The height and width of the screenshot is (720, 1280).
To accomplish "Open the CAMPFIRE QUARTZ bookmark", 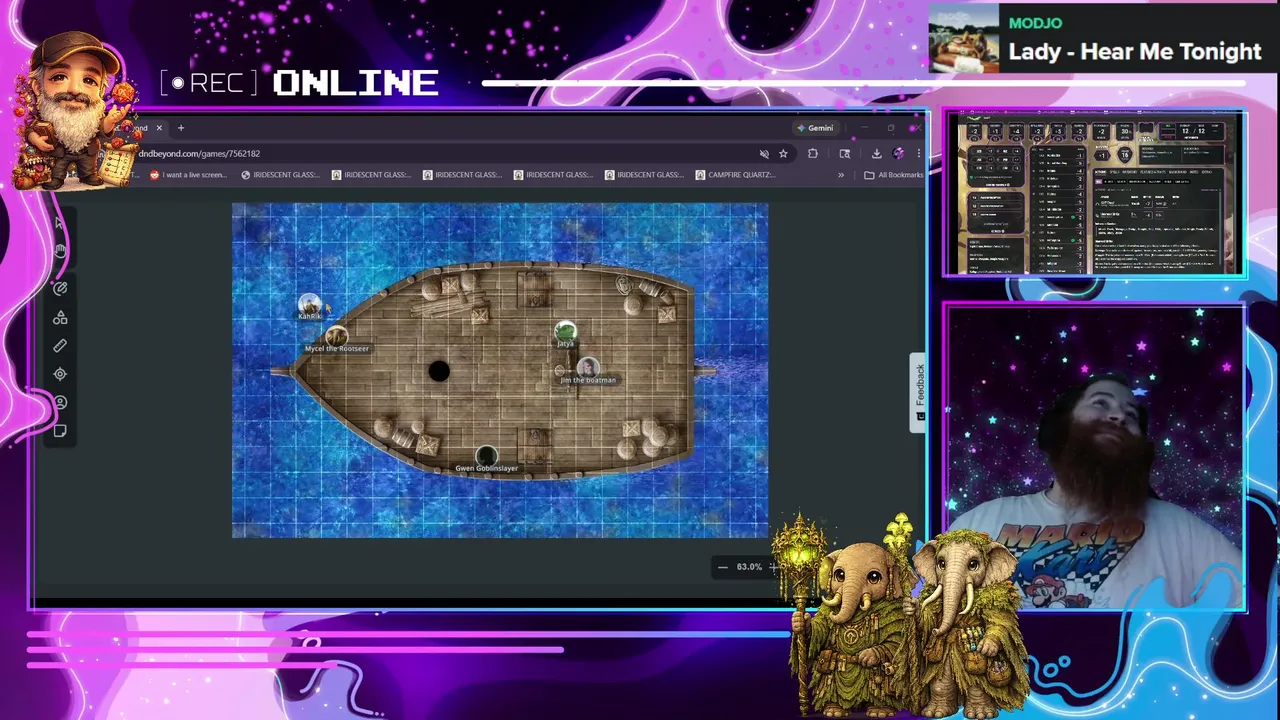I will pyautogui.click(x=735, y=175).
